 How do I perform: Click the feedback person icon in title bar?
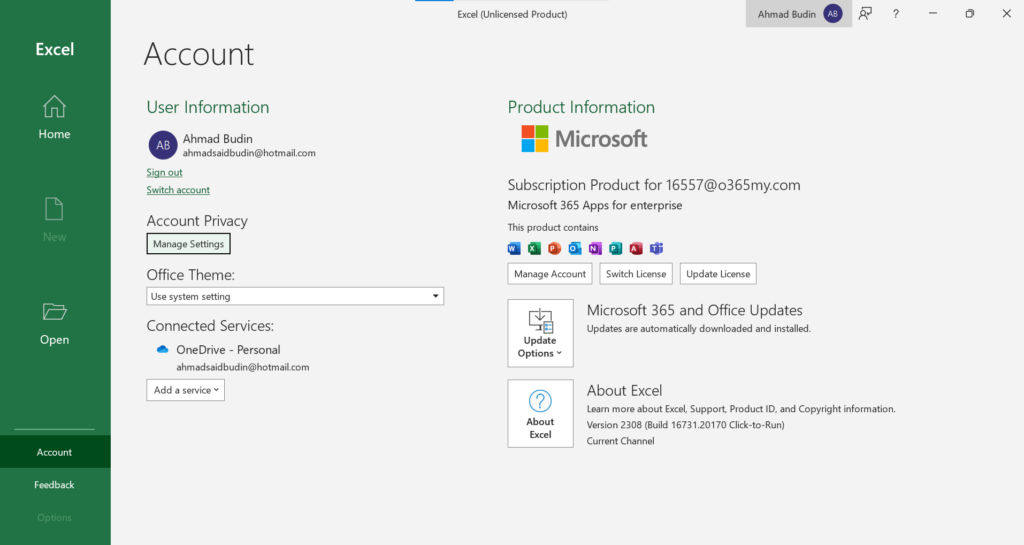865,14
